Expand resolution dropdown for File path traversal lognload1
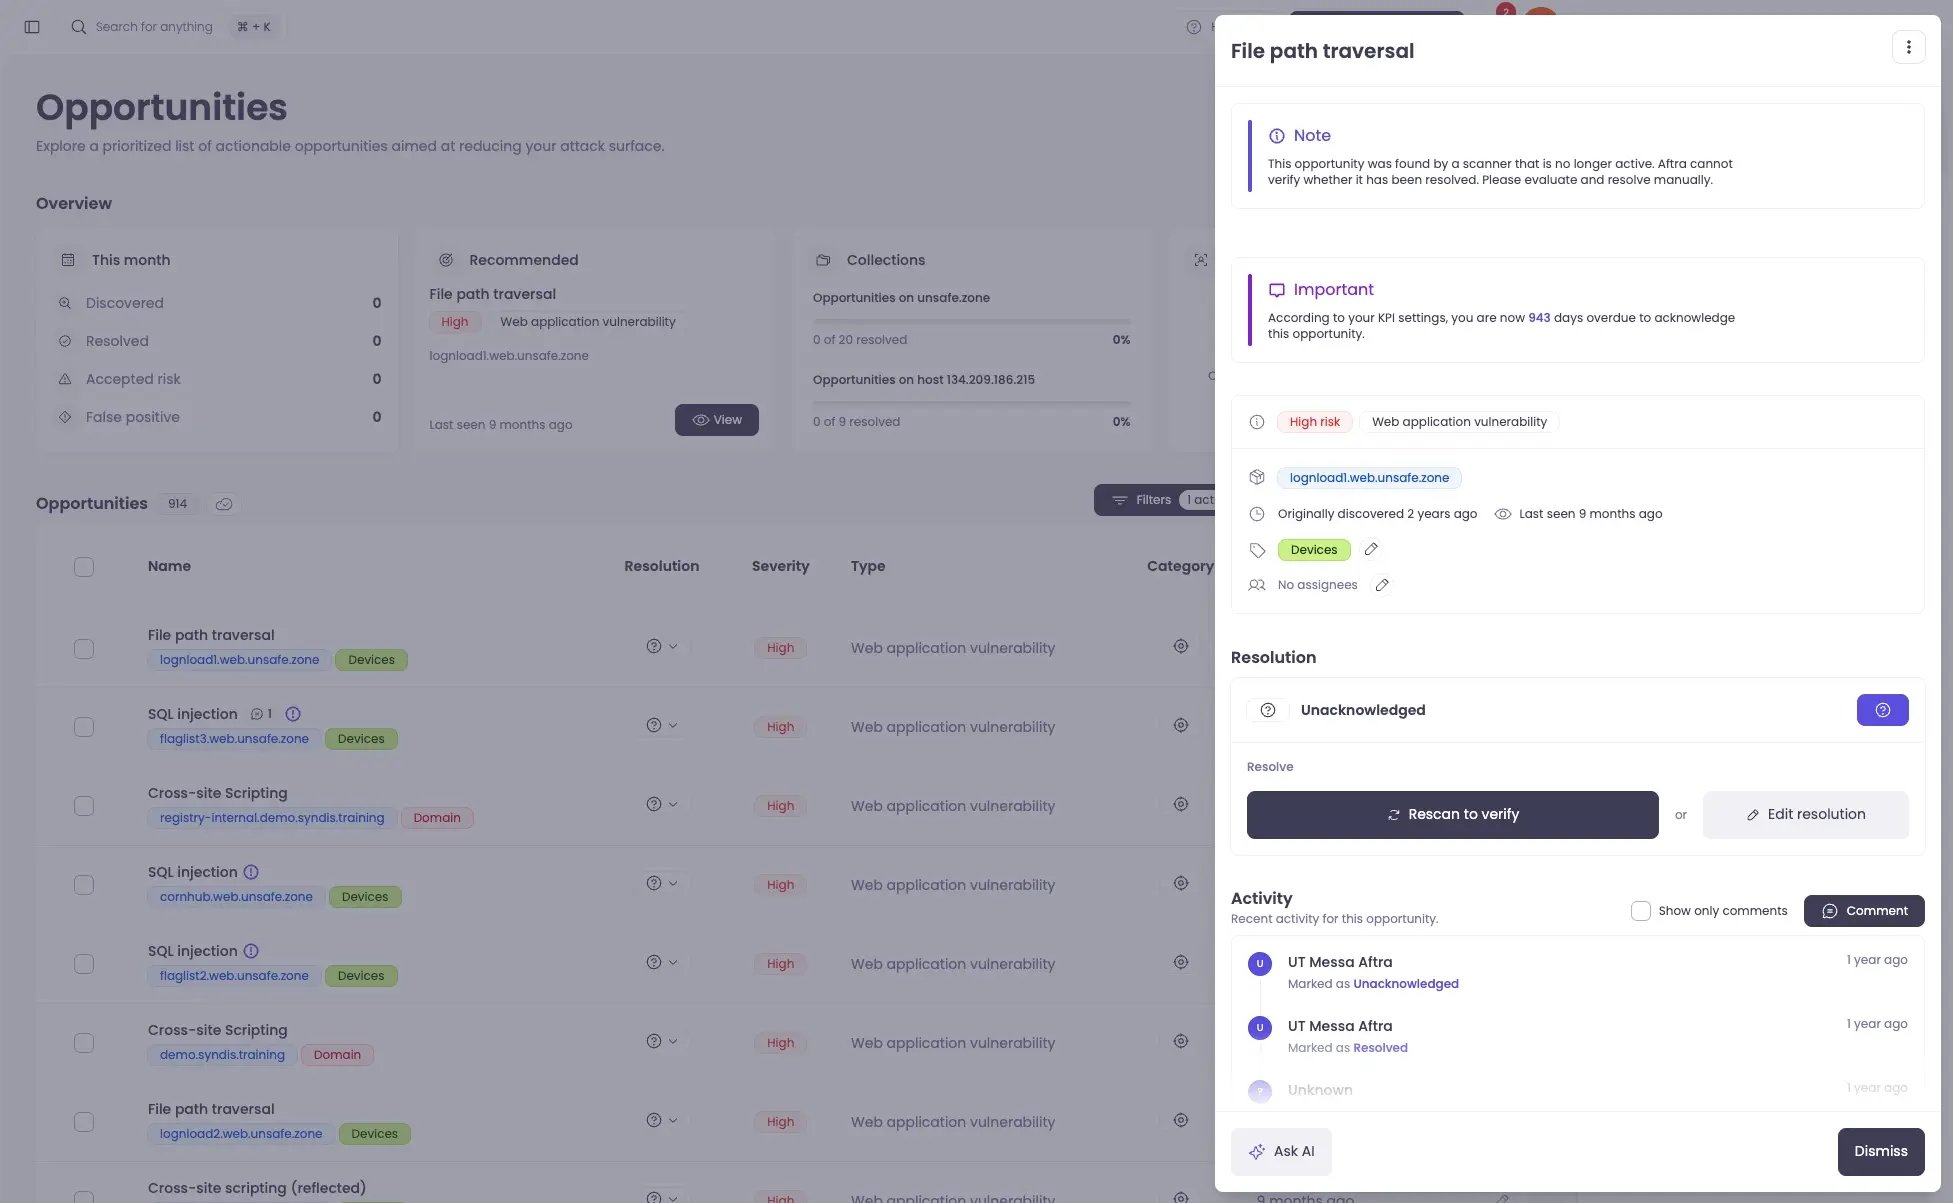 (662, 646)
